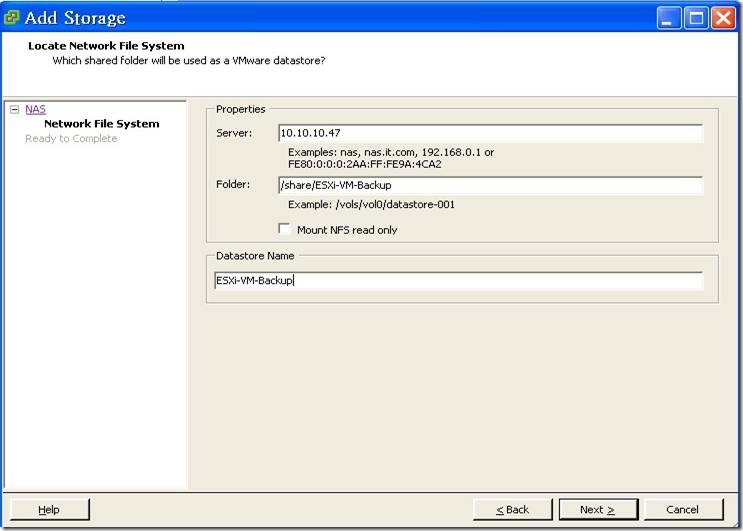Screen dimensions: 743x531
Task: Click into the Folder path field
Action: pos(490,185)
